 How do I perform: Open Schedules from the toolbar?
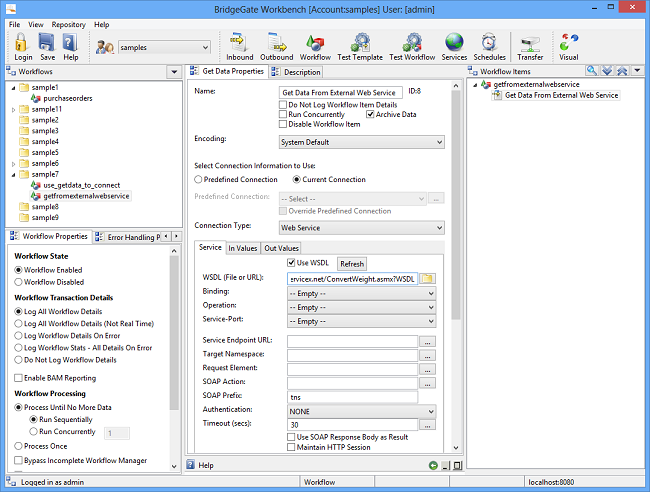click(489, 46)
